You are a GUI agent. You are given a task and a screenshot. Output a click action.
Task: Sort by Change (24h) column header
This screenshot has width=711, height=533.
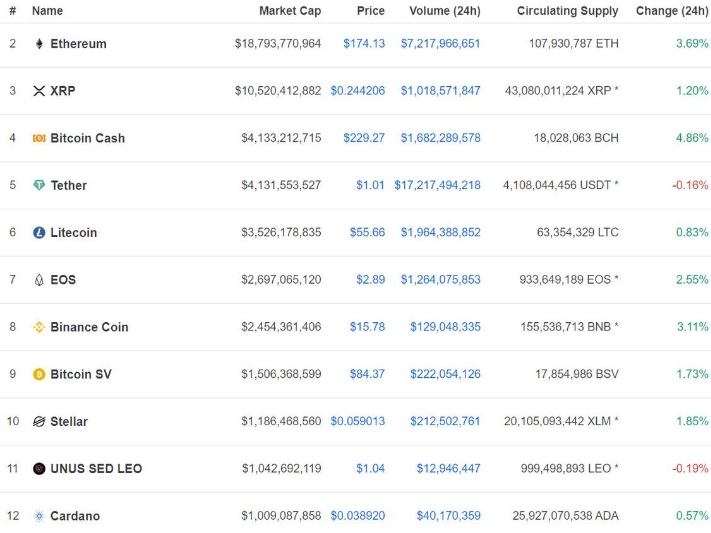click(672, 11)
